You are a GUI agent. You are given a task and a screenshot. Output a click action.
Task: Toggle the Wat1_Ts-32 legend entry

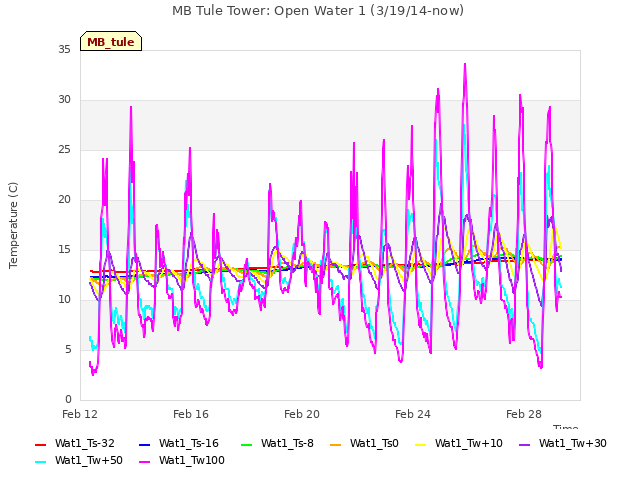(75, 443)
